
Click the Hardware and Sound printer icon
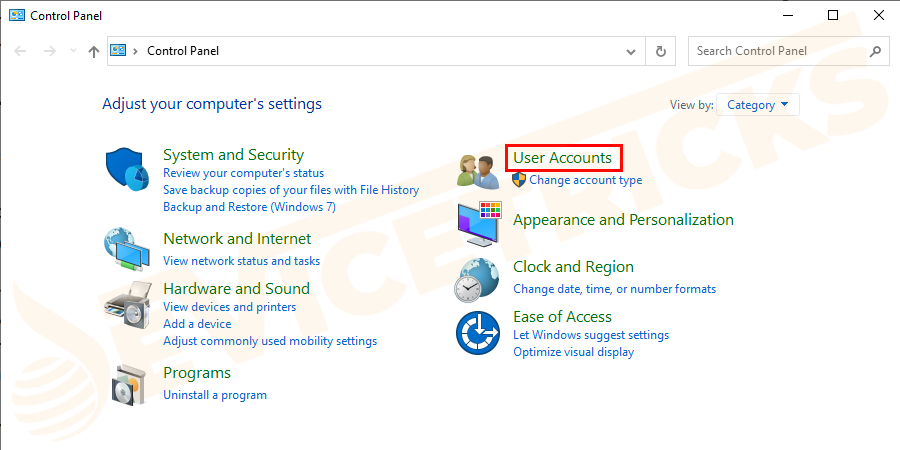point(127,305)
